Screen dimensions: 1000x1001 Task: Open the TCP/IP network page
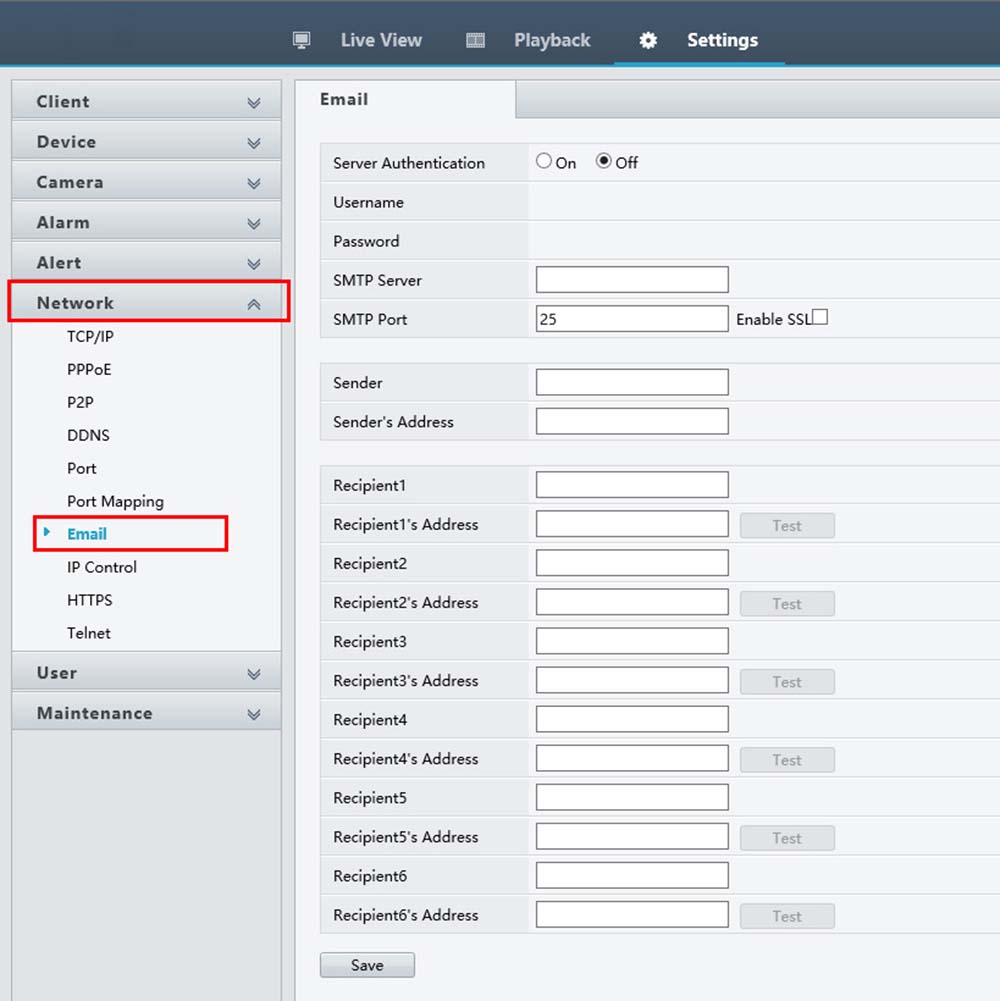pos(90,336)
